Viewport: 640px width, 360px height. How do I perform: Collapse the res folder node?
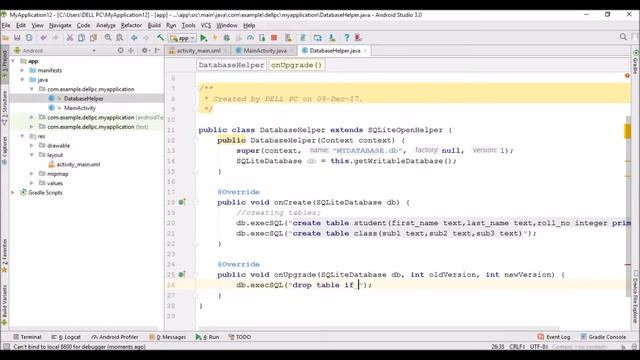(22, 136)
